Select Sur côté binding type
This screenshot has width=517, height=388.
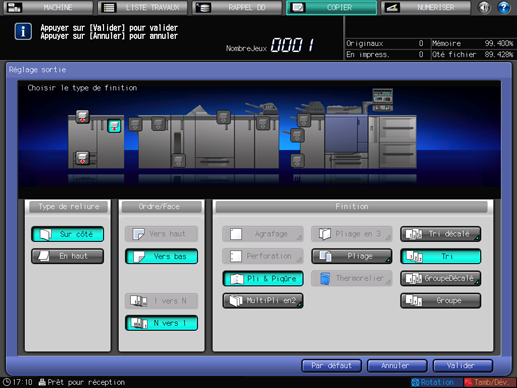point(68,234)
